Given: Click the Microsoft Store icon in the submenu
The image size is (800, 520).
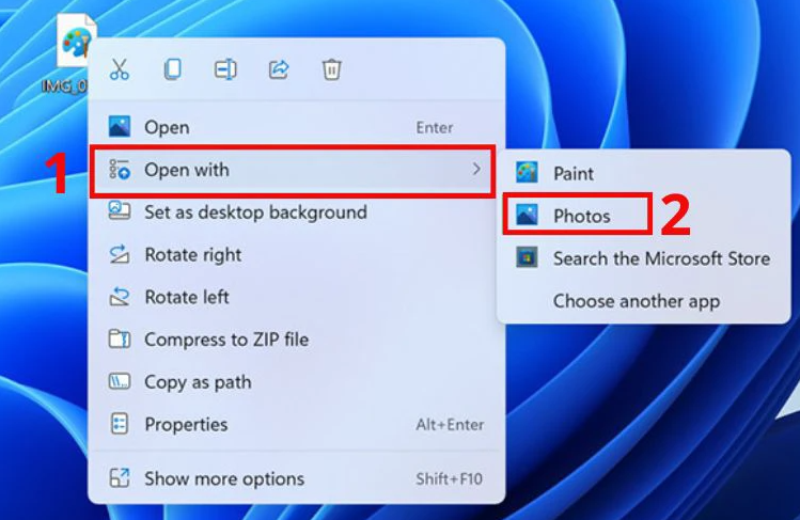Looking at the screenshot, I should 527,258.
